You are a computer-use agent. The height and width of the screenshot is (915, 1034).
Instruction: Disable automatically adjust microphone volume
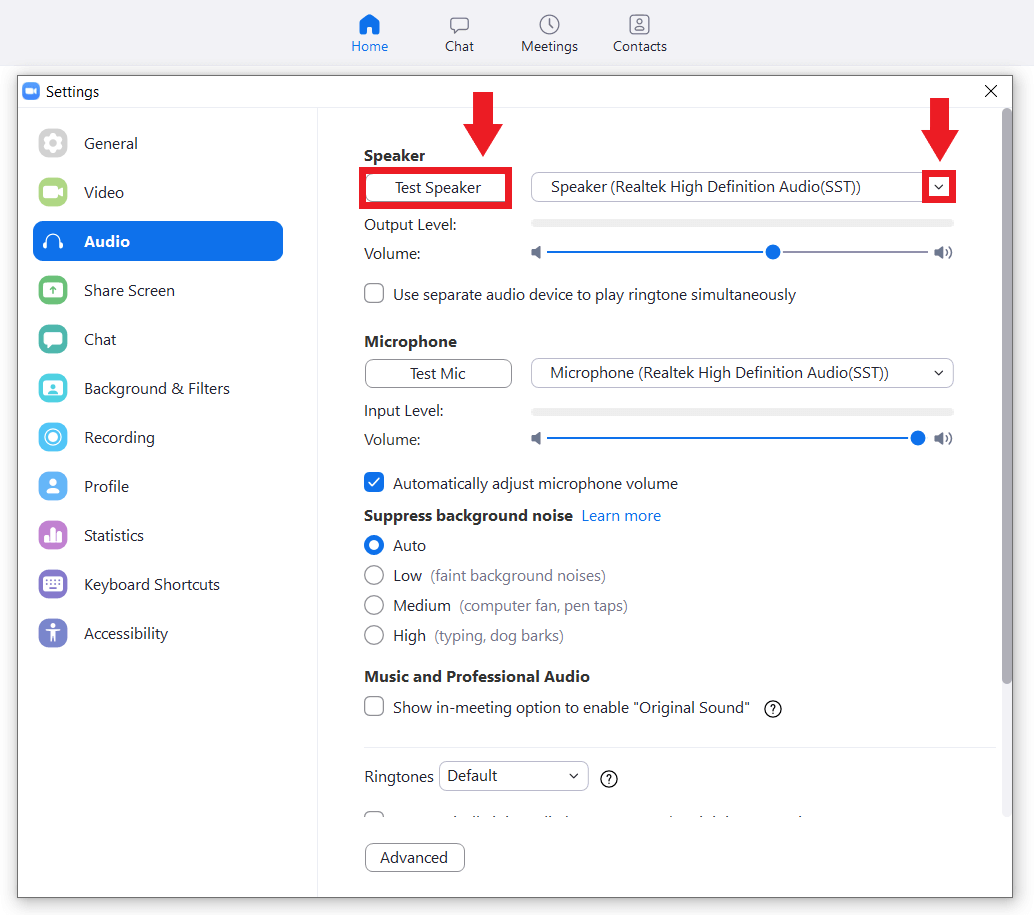[373, 482]
